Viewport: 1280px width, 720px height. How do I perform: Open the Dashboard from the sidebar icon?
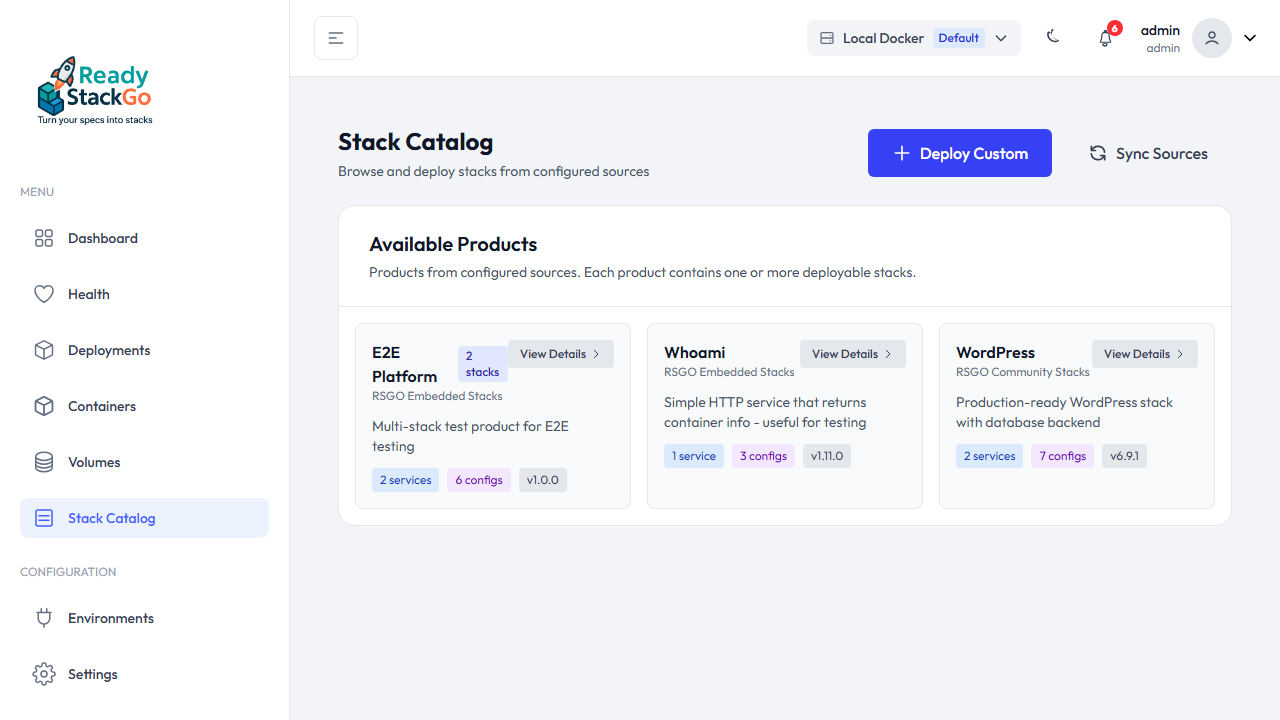click(x=44, y=238)
